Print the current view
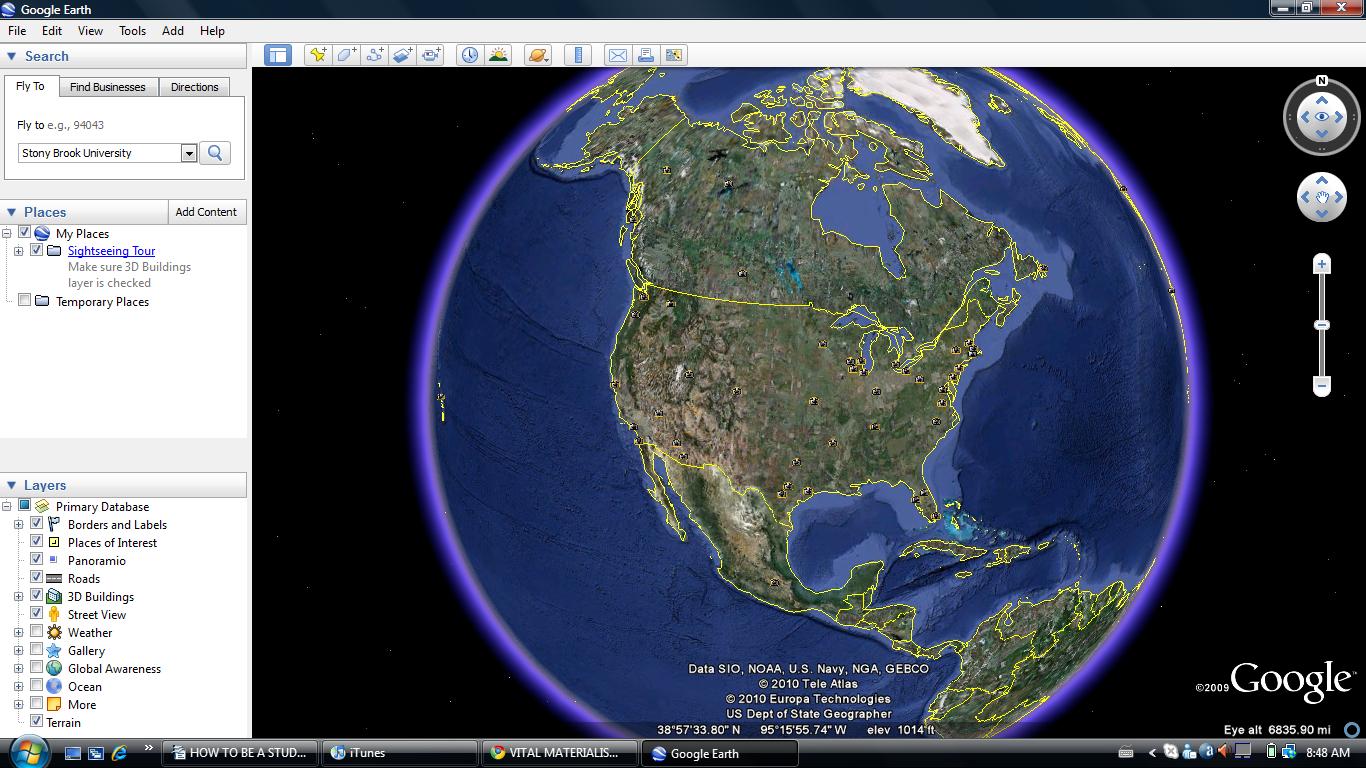 pos(645,55)
